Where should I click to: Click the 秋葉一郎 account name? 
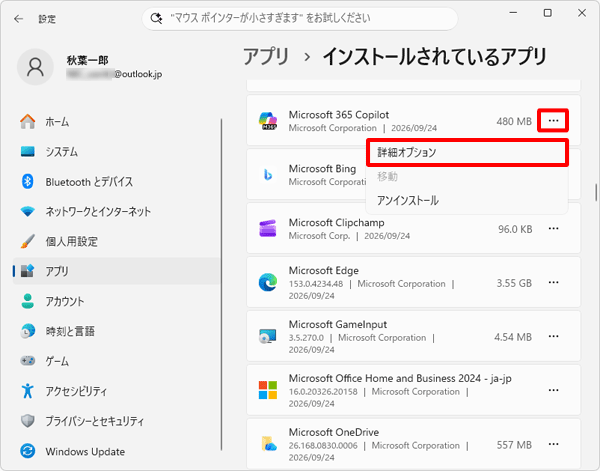coord(87,60)
